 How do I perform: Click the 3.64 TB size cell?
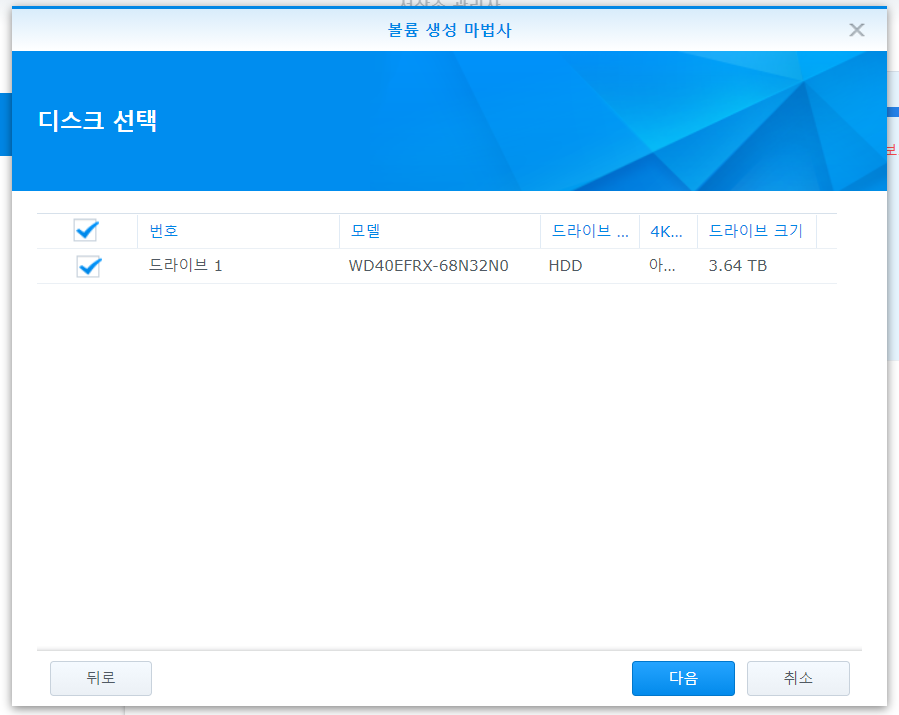[737, 265]
